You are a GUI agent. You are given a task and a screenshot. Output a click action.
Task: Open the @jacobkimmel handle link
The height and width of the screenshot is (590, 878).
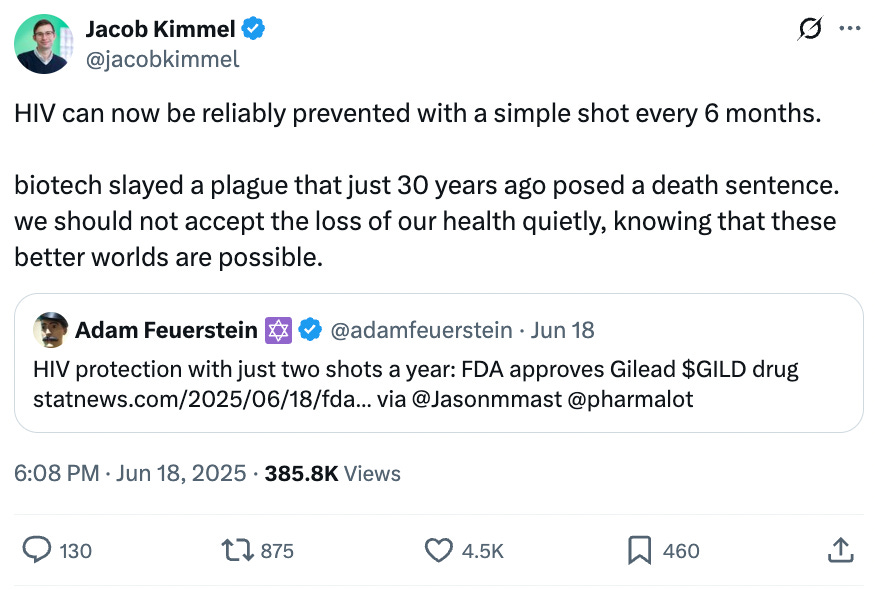click(x=162, y=59)
